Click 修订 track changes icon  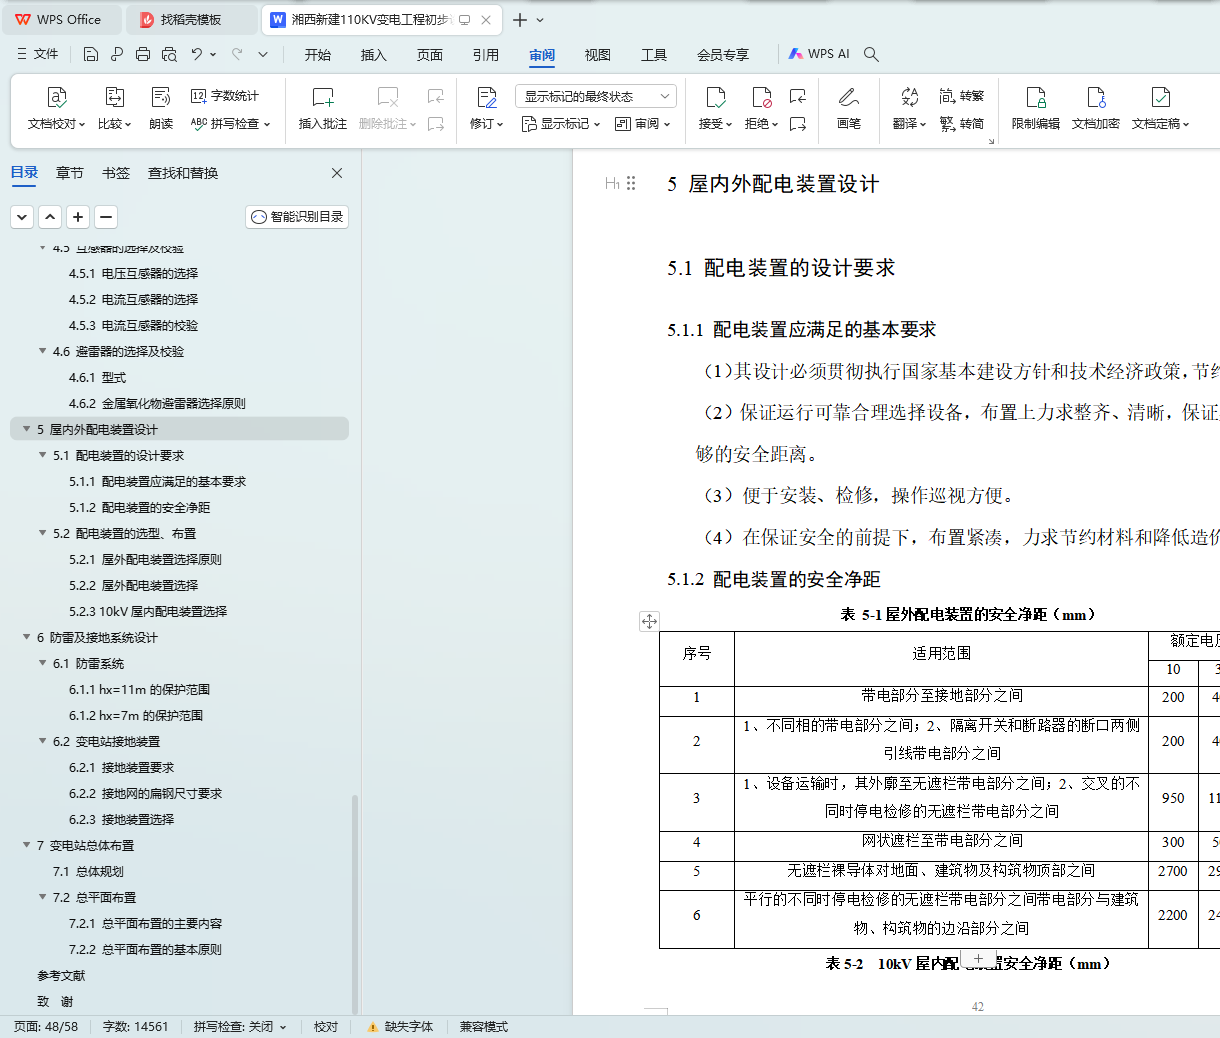point(486,98)
